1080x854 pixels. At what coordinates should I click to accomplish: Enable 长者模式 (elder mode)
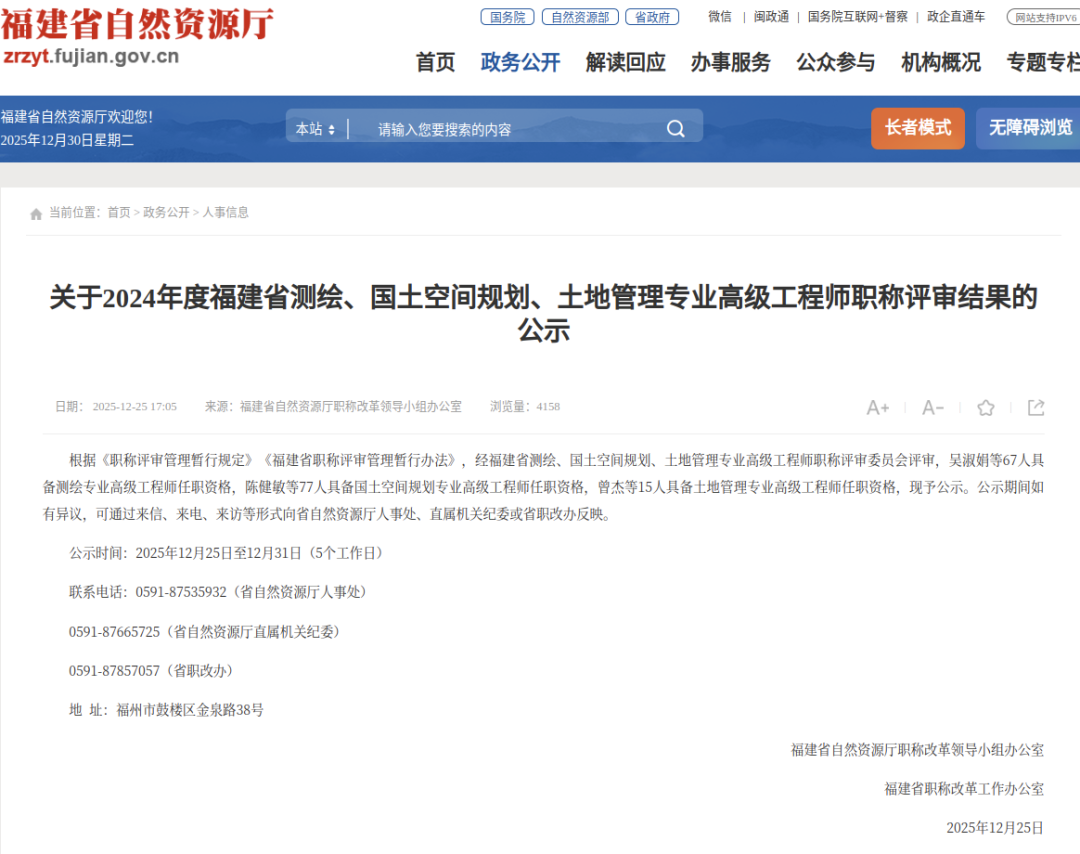pos(917,128)
